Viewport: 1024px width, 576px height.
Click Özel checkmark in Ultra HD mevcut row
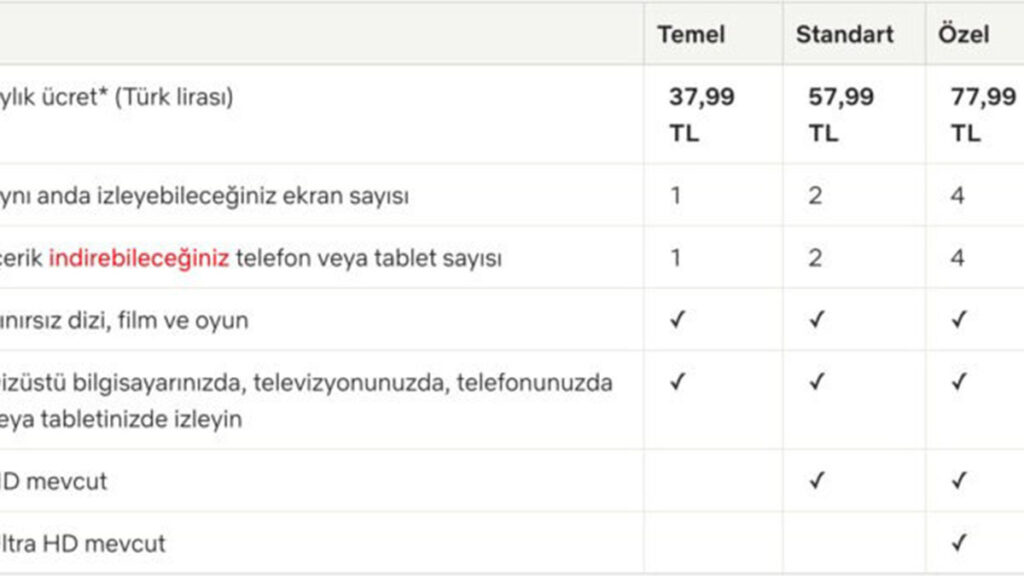tap(959, 543)
